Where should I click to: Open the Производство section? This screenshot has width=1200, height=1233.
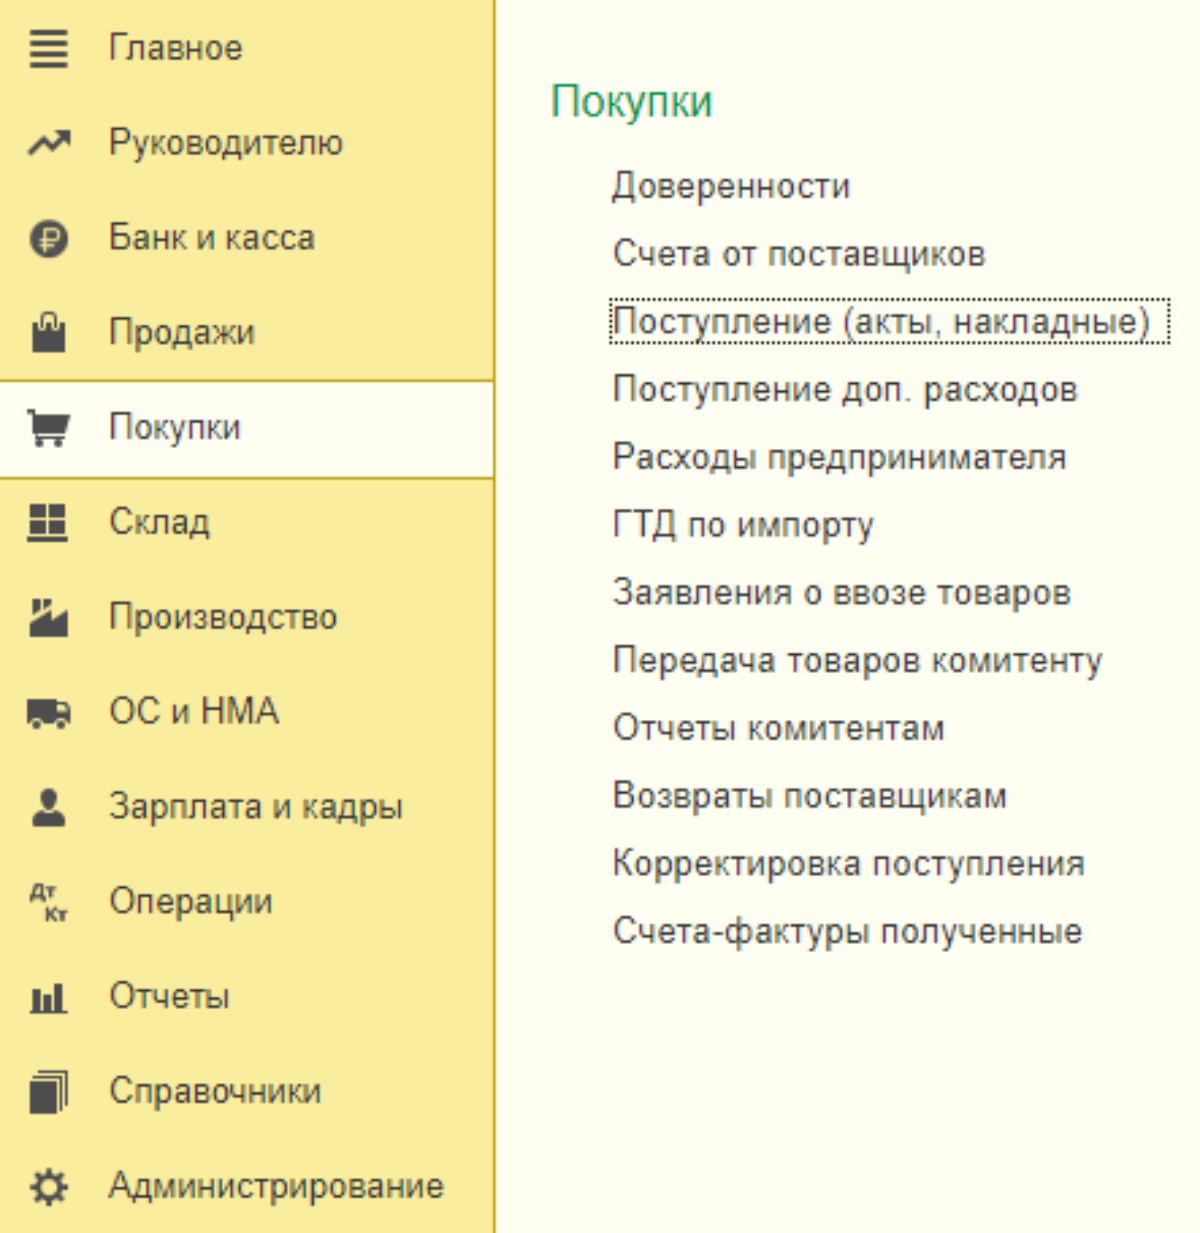pyautogui.click(x=223, y=617)
